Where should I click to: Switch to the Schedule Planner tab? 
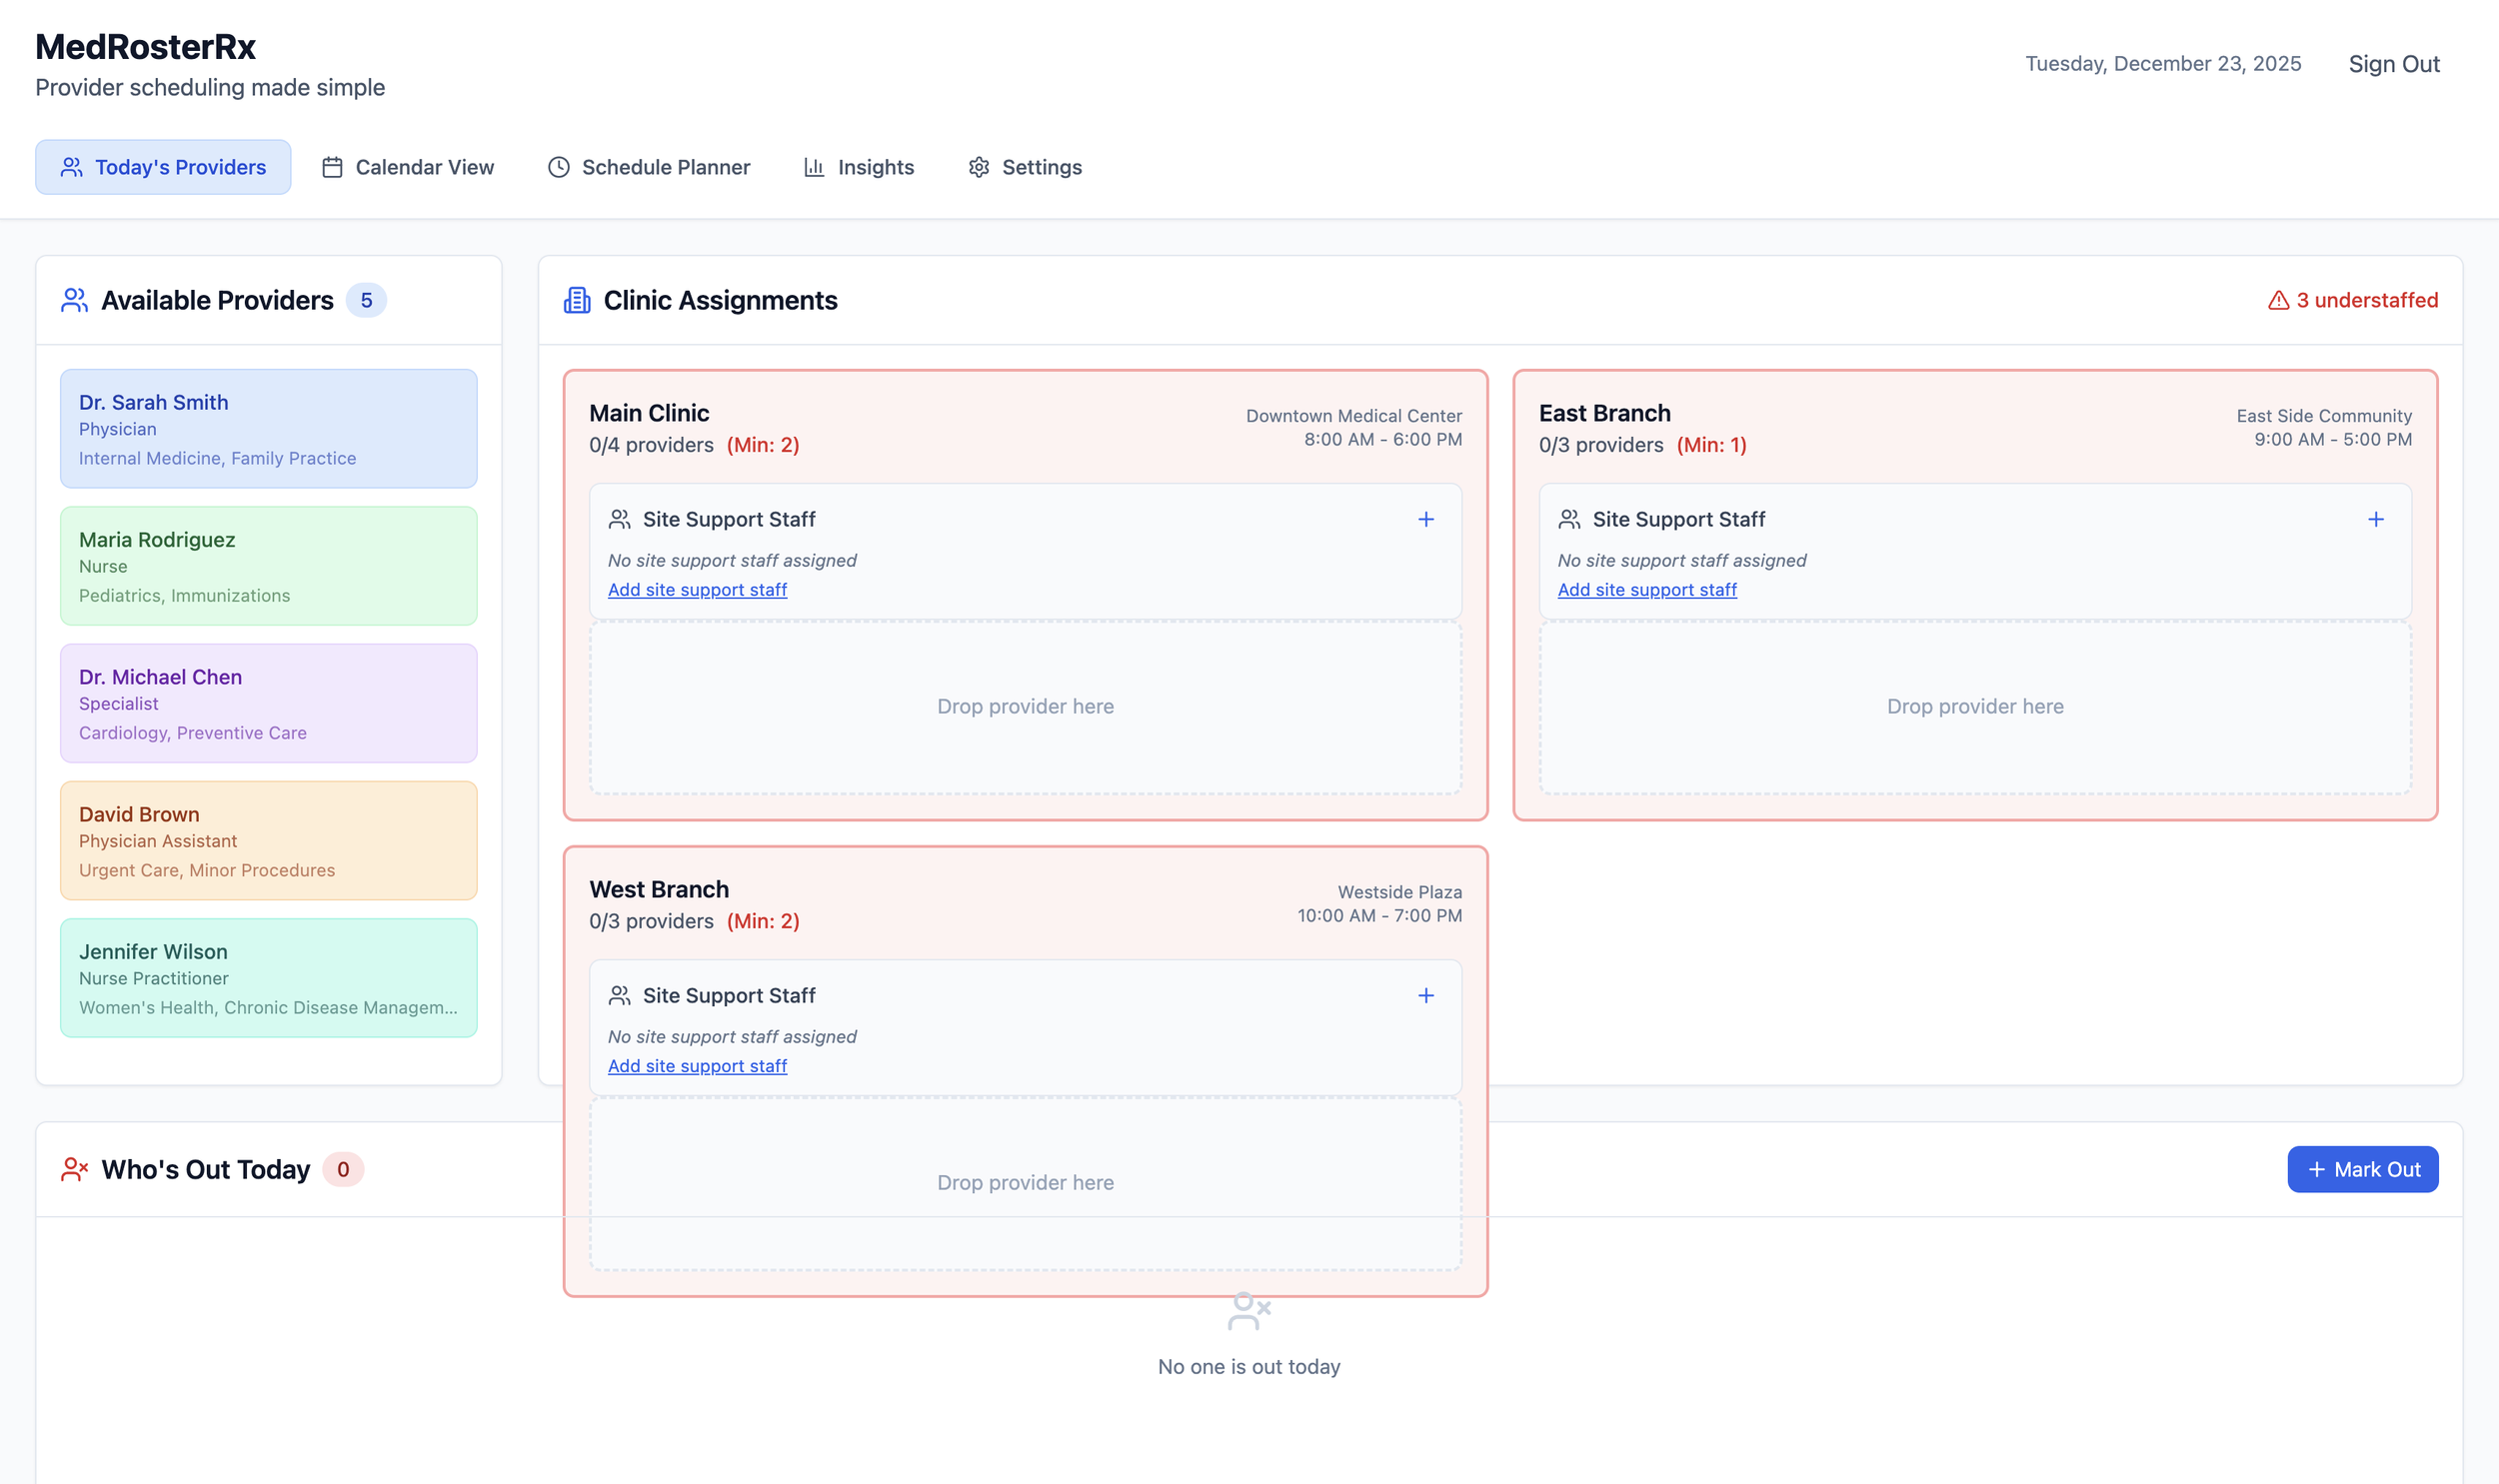coord(648,167)
